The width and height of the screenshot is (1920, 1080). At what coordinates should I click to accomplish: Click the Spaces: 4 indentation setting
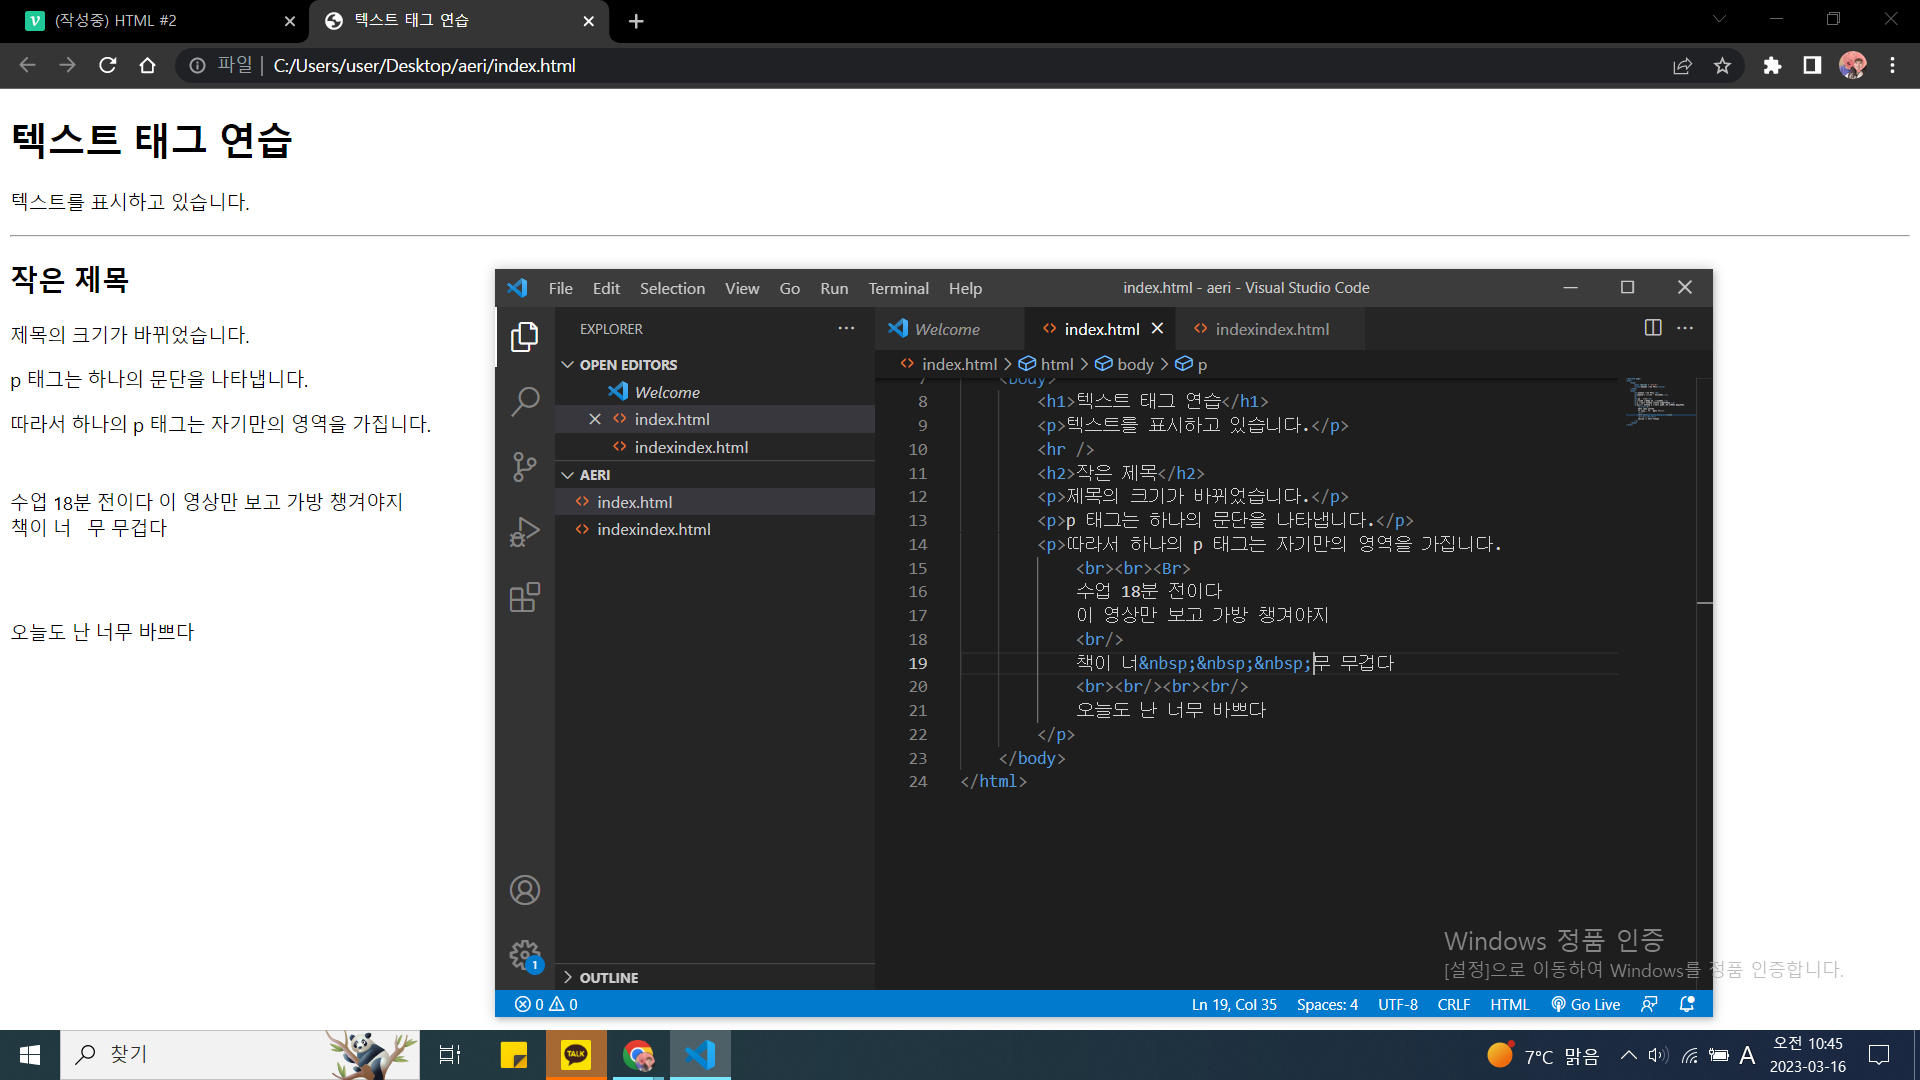click(1327, 1004)
